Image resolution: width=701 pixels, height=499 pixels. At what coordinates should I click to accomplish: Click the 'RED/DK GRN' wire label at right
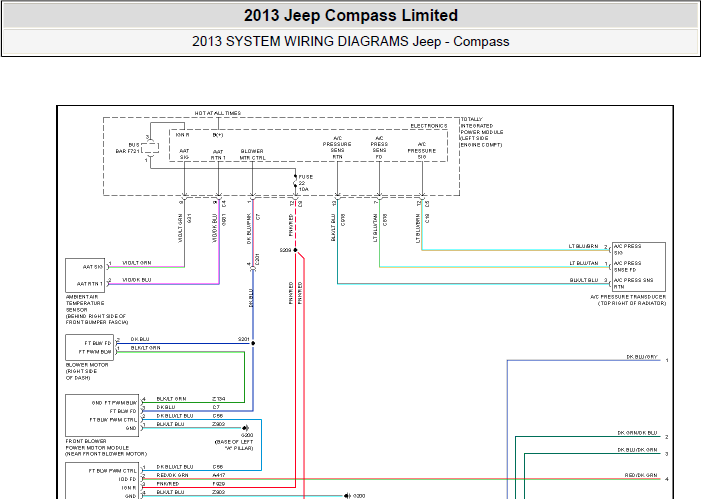641,475
